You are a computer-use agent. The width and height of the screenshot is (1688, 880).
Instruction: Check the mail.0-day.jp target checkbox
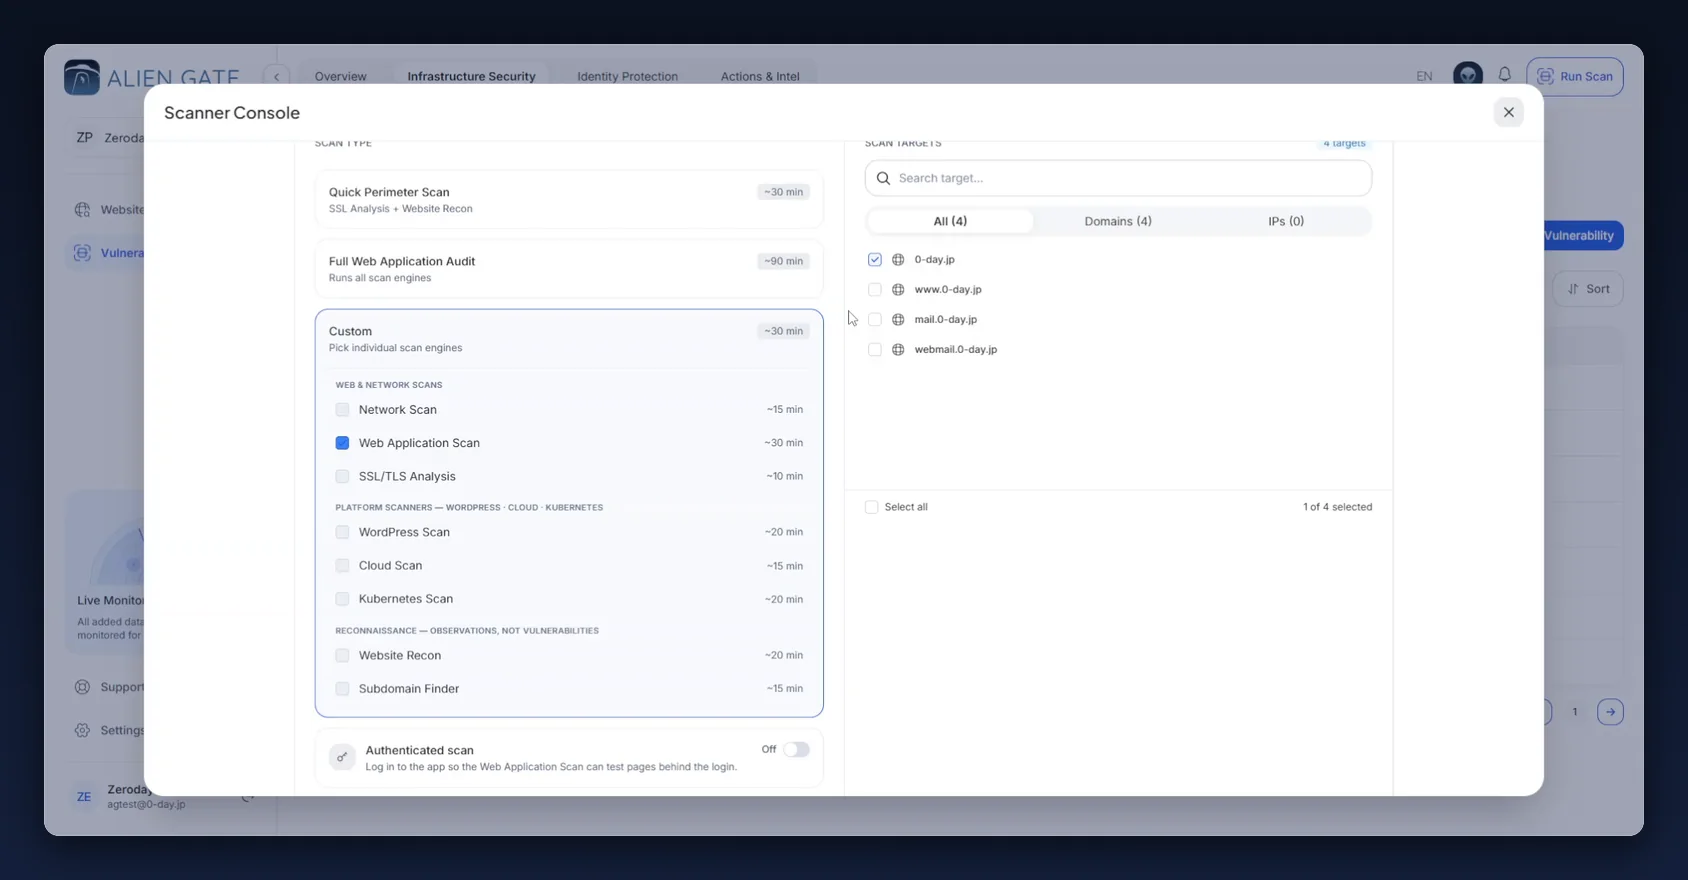[x=875, y=320]
